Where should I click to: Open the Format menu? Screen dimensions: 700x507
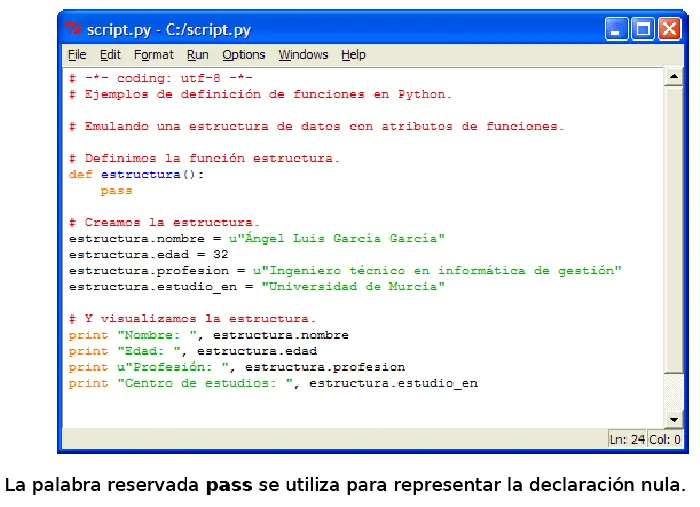pos(154,55)
